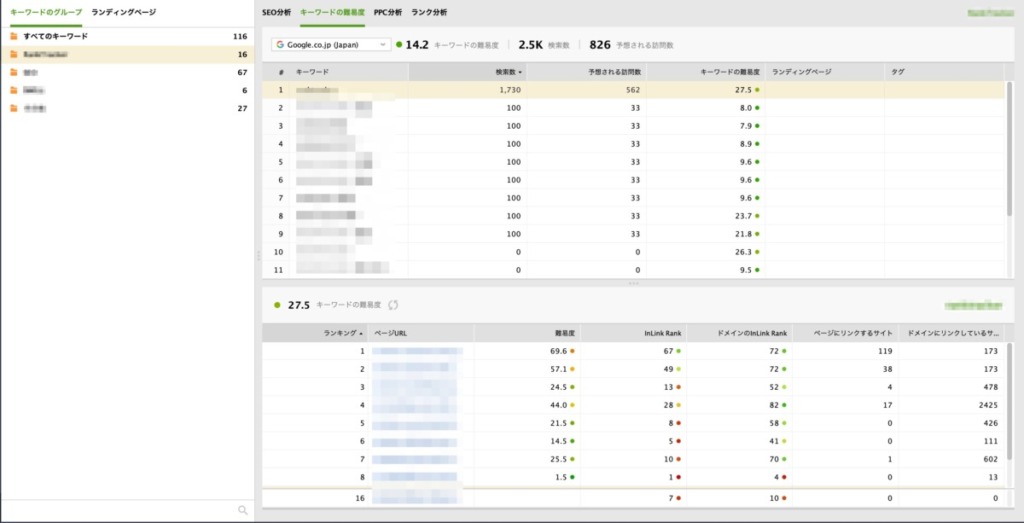Select the キーワードの難易度 tab

point(332,12)
